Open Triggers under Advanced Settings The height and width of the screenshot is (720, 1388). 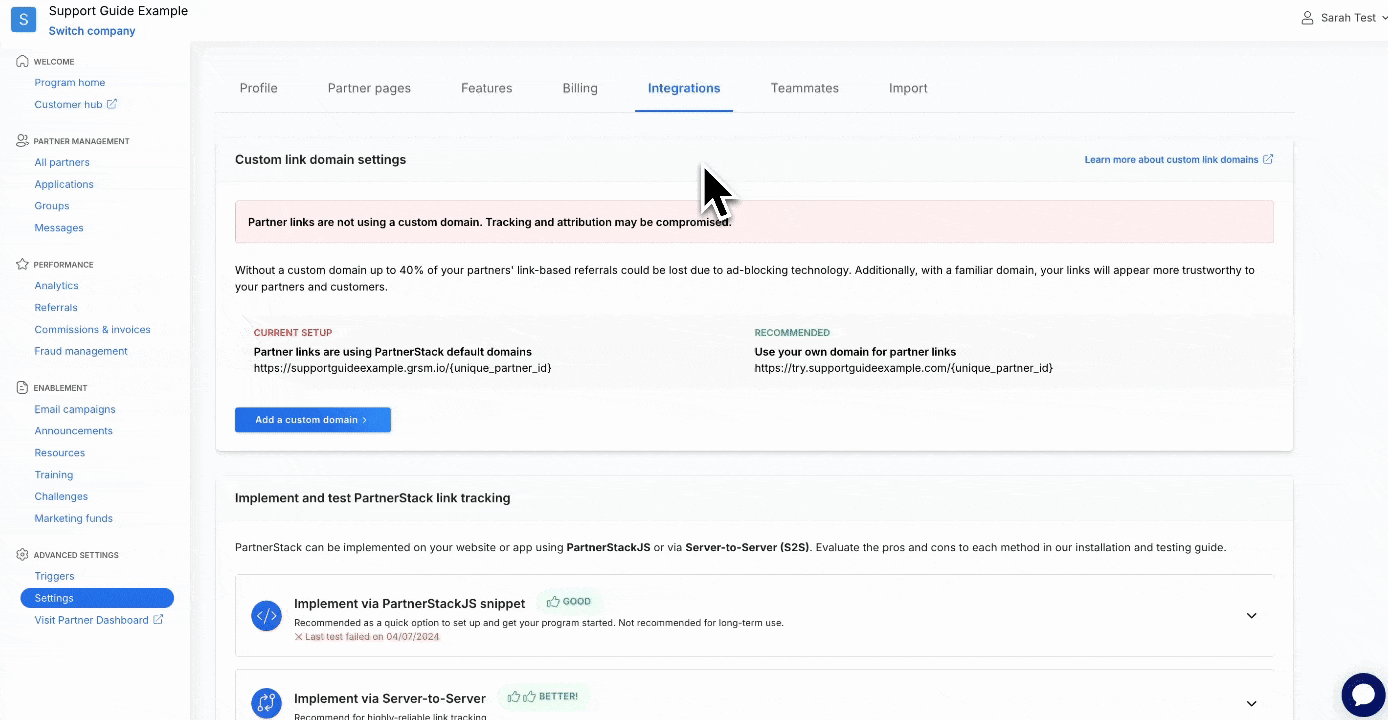(54, 576)
